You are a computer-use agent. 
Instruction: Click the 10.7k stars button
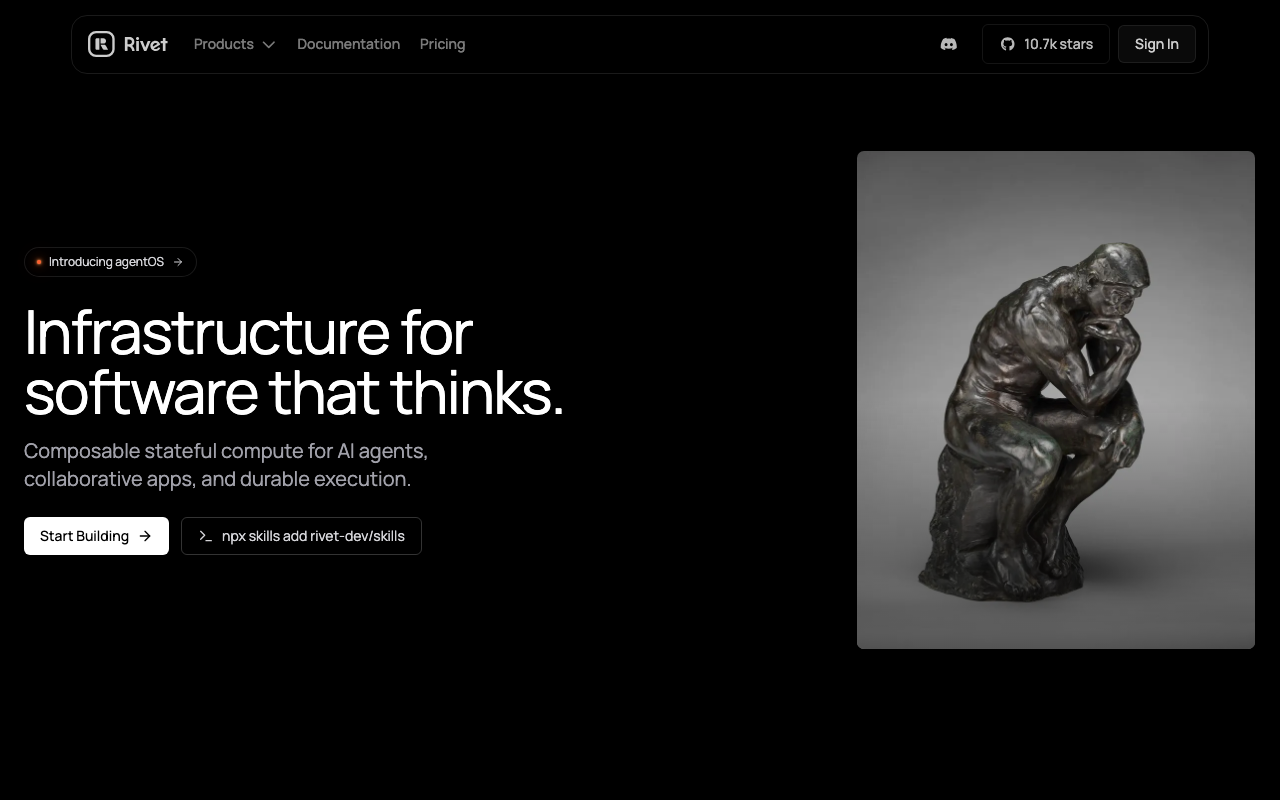(1046, 44)
